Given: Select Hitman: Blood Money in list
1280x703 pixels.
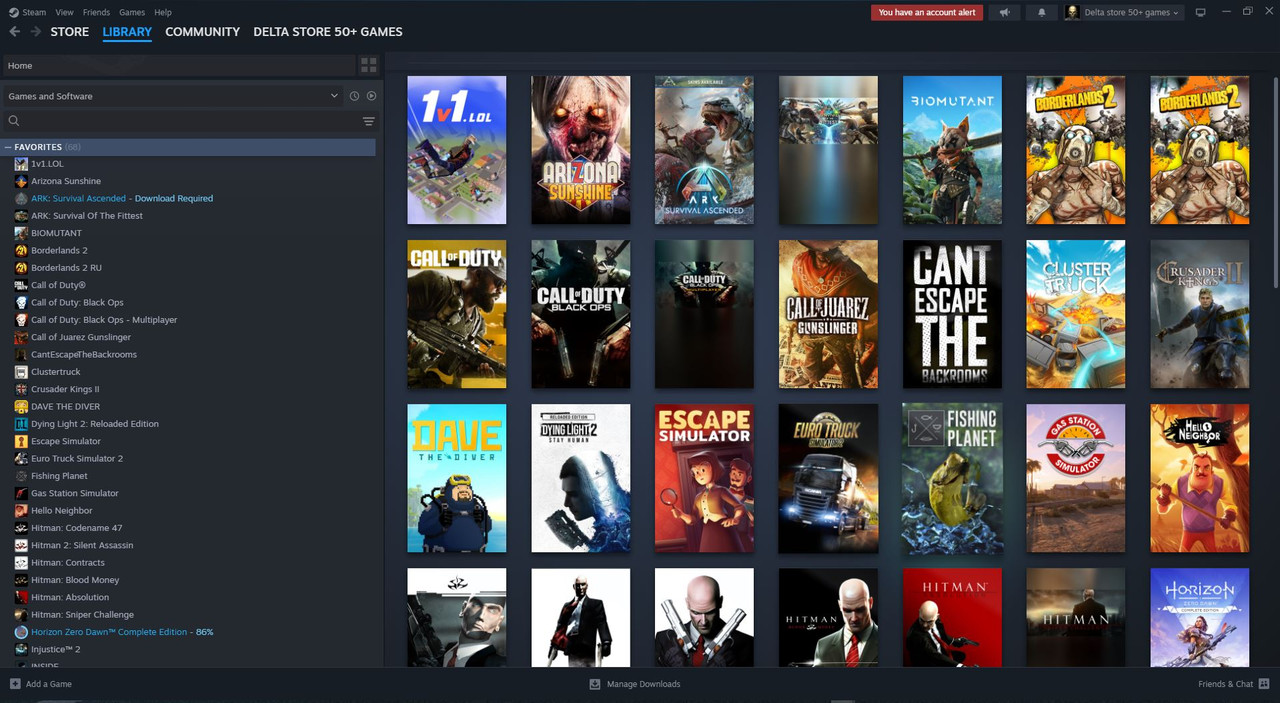Looking at the screenshot, I should [x=75, y=580].
